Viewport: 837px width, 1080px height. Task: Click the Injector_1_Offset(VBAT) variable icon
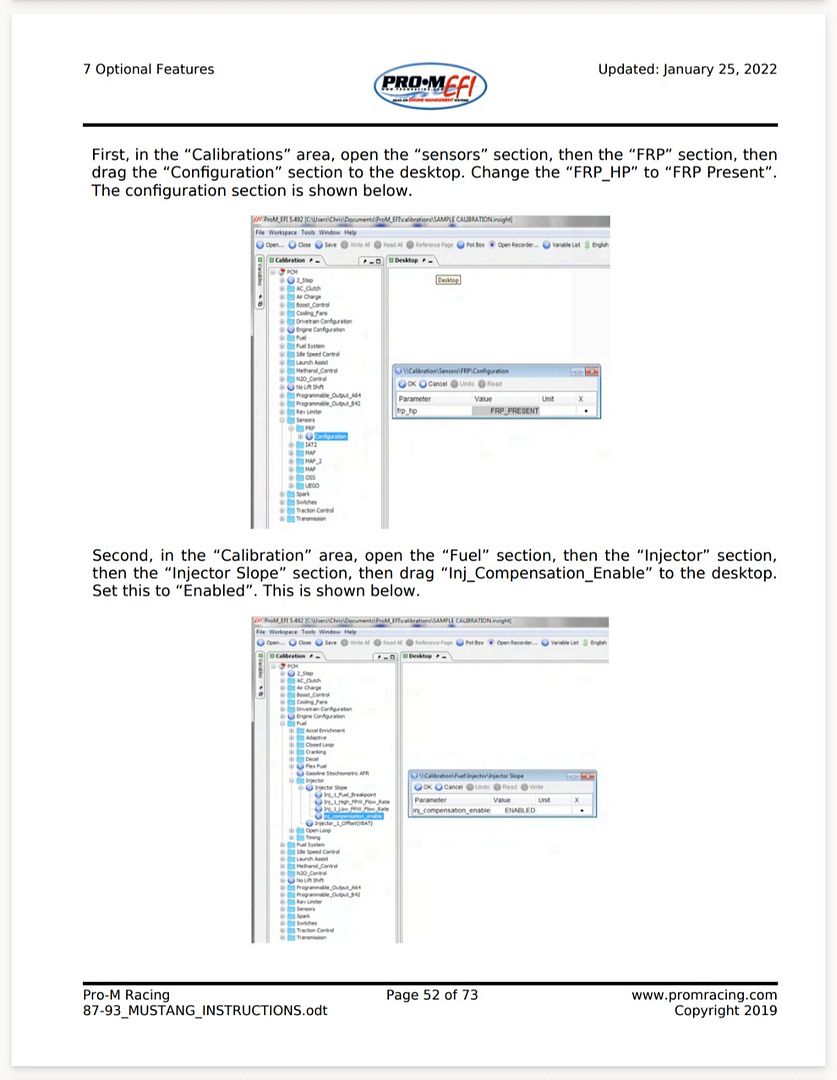pos(309,823)
